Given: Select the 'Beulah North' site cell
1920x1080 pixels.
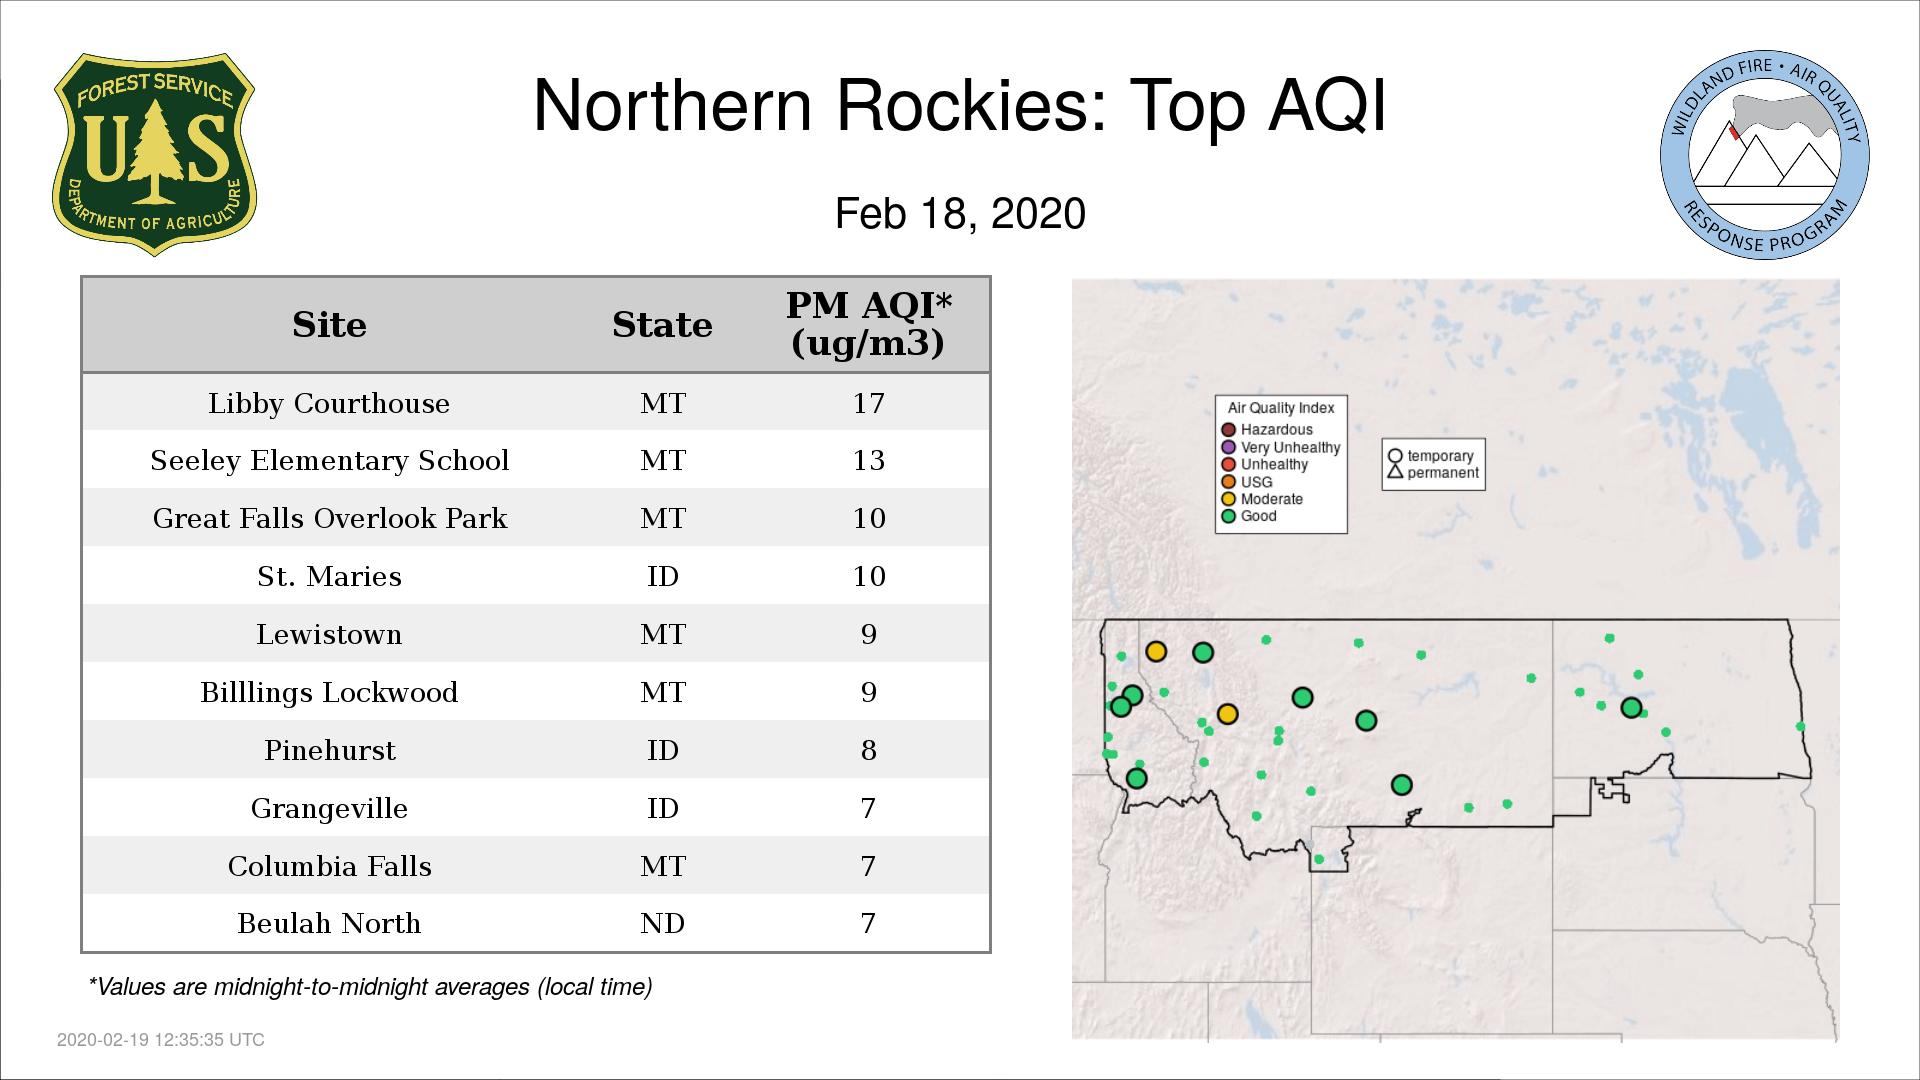Looking at the screenshot, I should [329, 924].
